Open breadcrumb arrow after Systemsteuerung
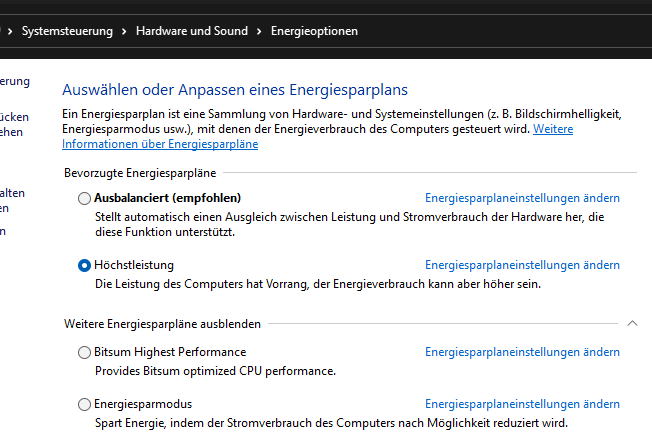The image size is (652, 445). [x=124, y=31]
